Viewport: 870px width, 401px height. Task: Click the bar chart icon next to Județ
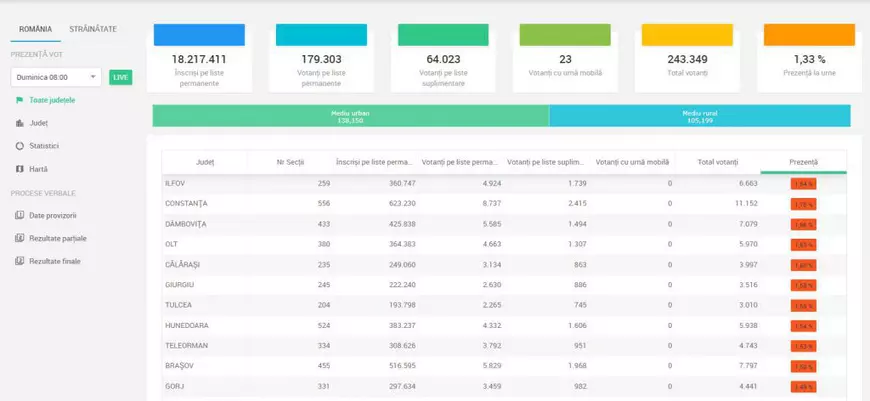(19, 123)
